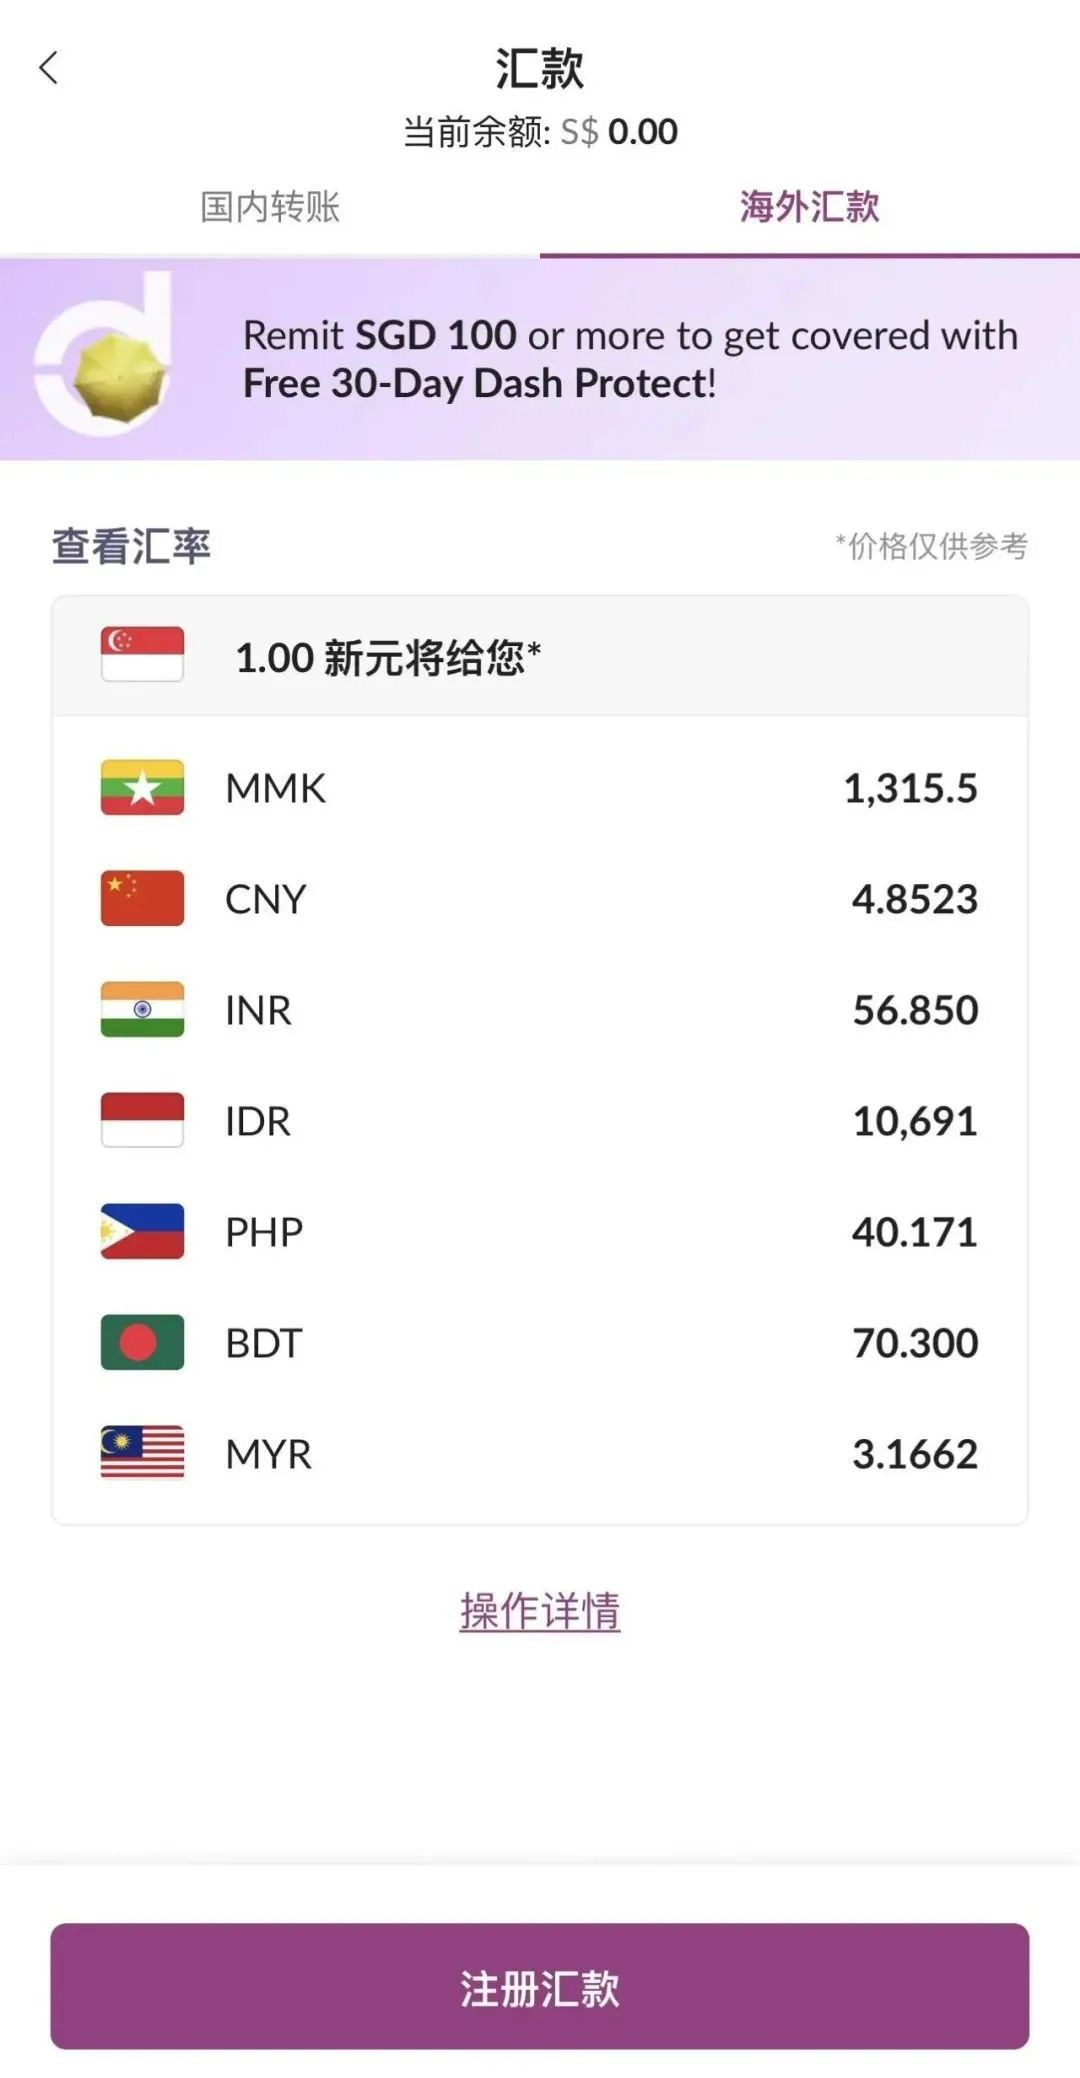
Task: Select the MMK exchange rate row
Action: coord(540,789)
